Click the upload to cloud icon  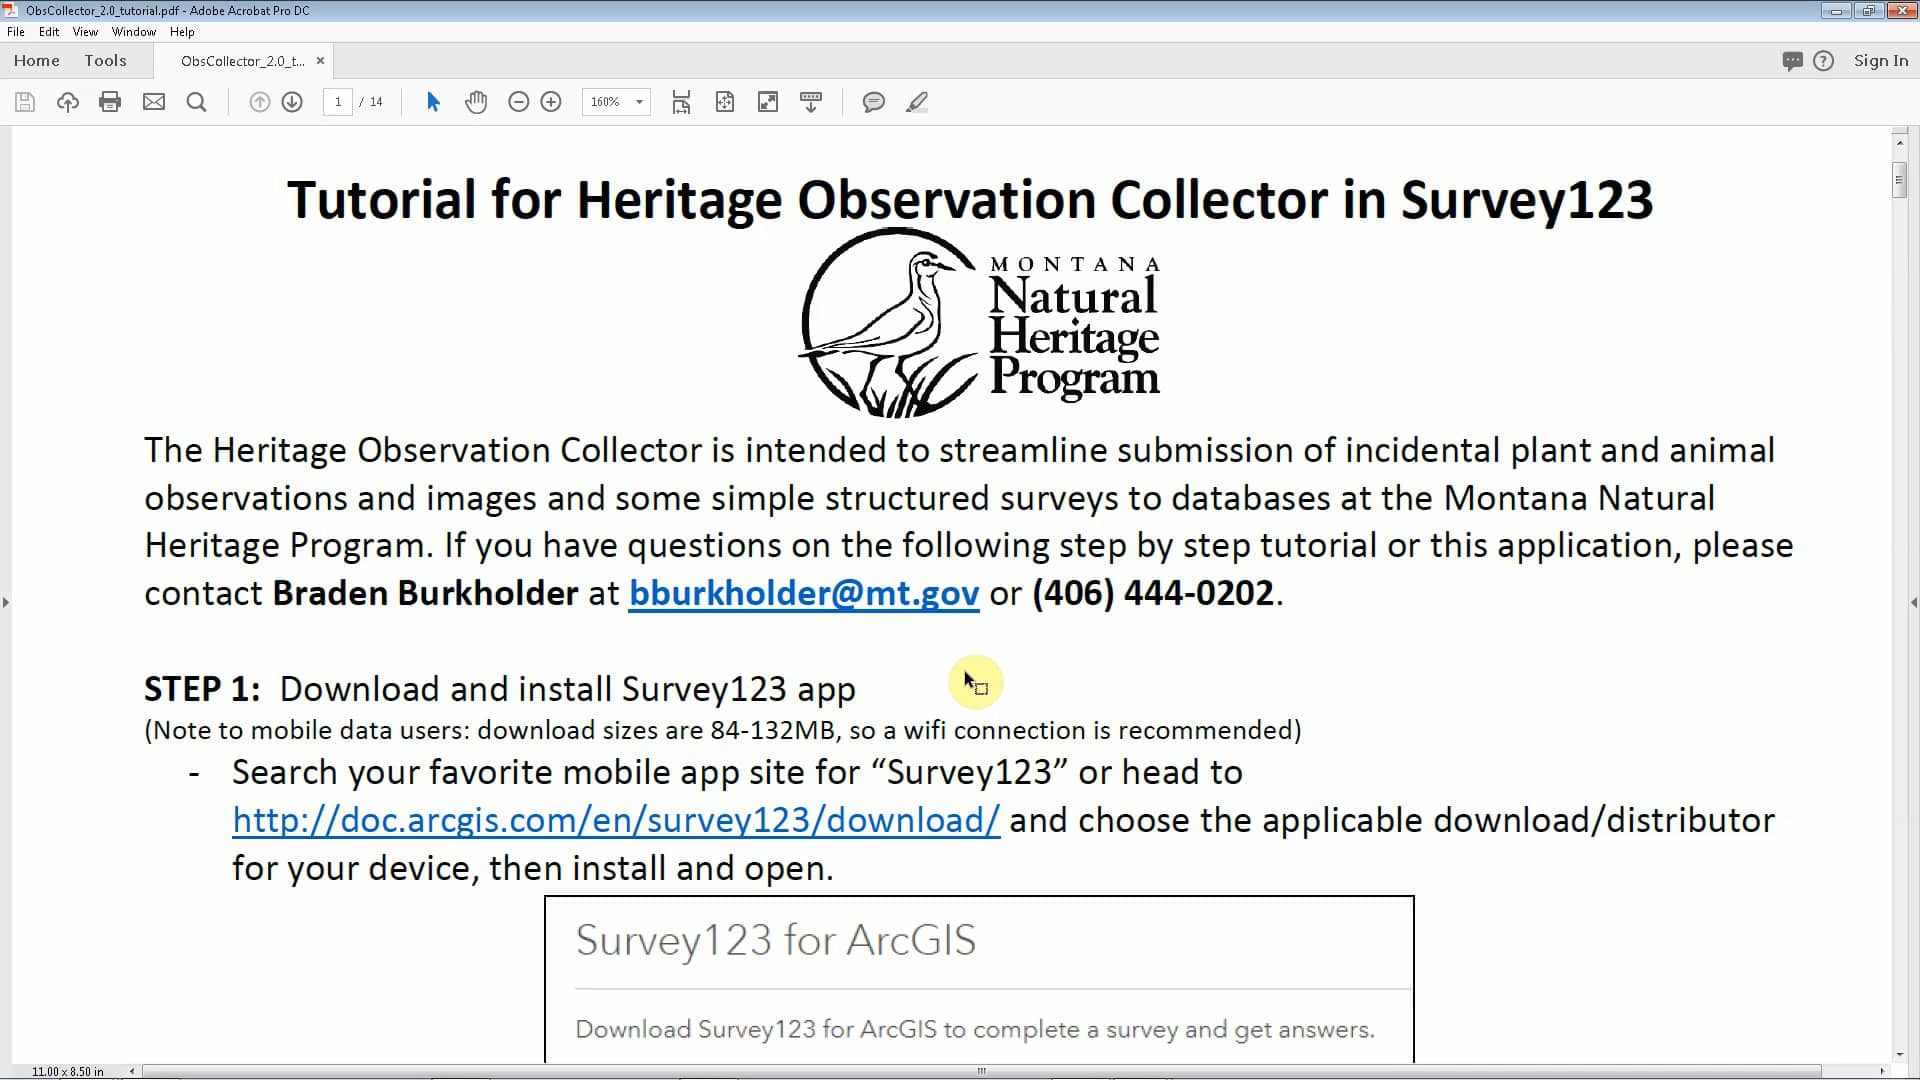click(x=68, y=102)
